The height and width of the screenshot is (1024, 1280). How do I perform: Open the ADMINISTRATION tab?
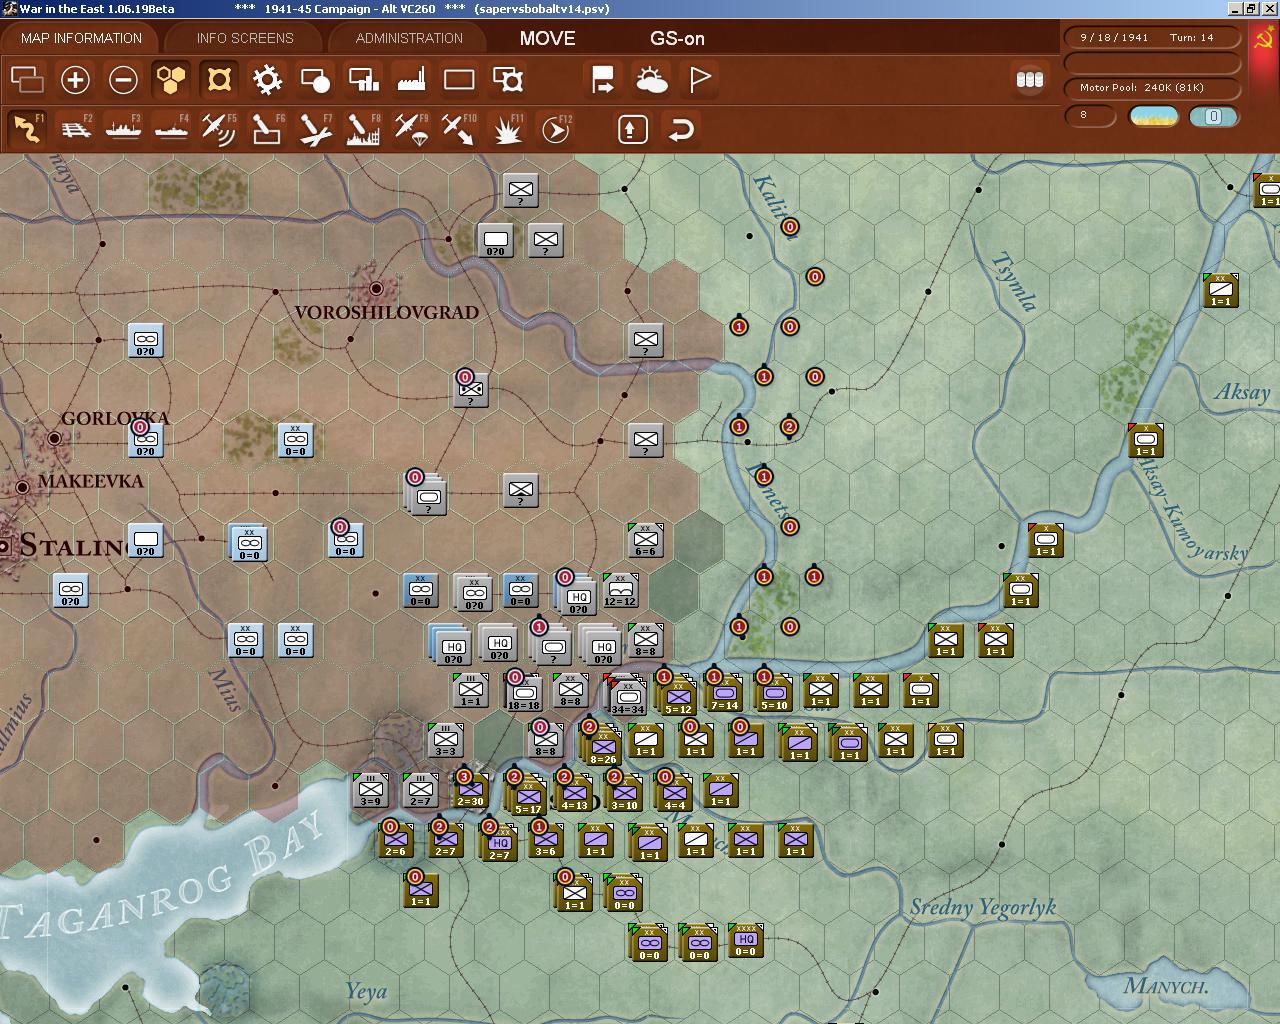pyautogui.click(x=409, y=38)
